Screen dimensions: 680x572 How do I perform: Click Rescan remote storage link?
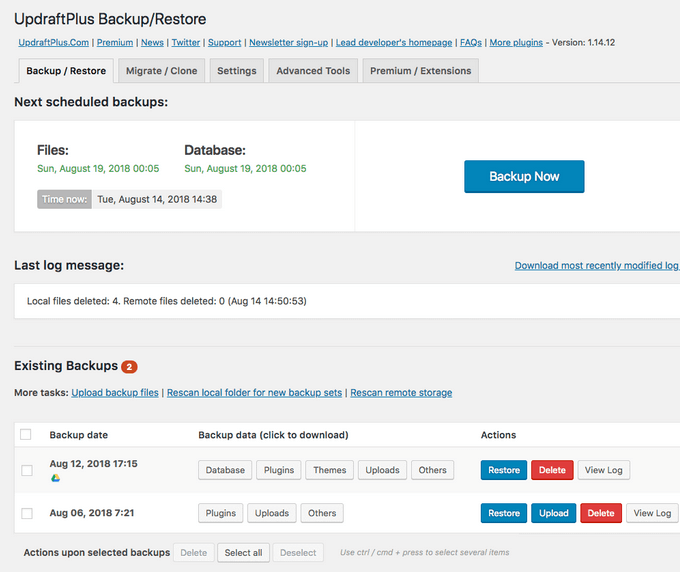(401, 393)
